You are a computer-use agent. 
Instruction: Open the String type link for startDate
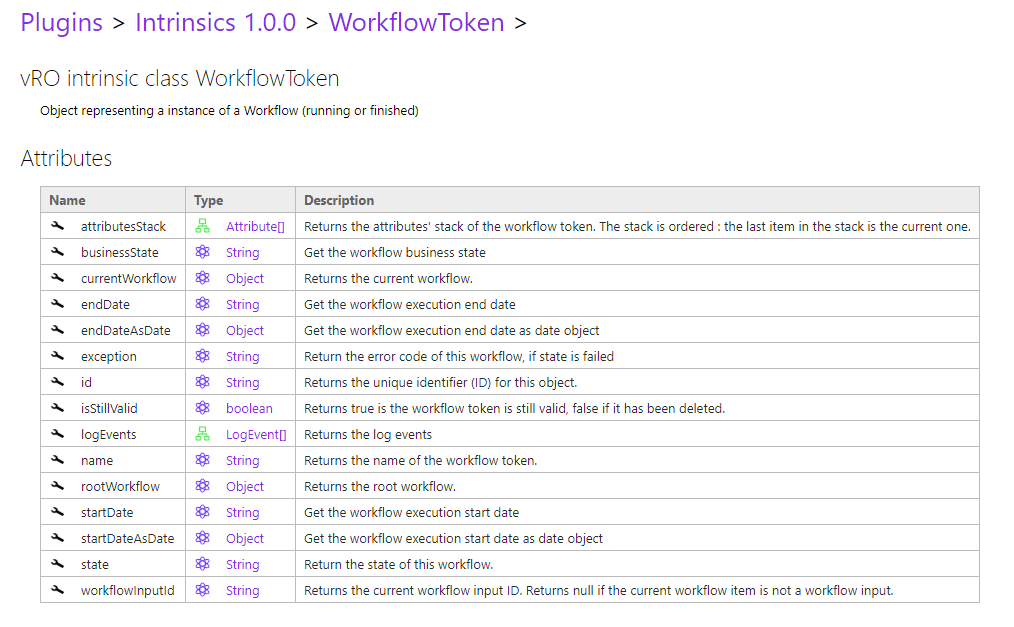[243, 513]
